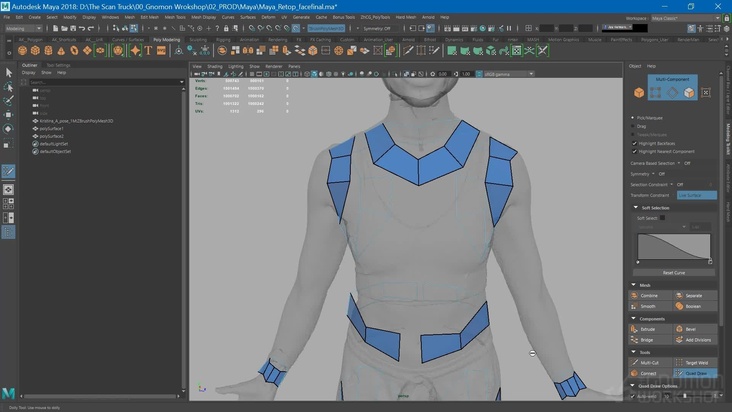This screenshot has width=732, height=412.
Task: Pick the Rotate tool in left toolbox
Action: (x=8, y=129)
